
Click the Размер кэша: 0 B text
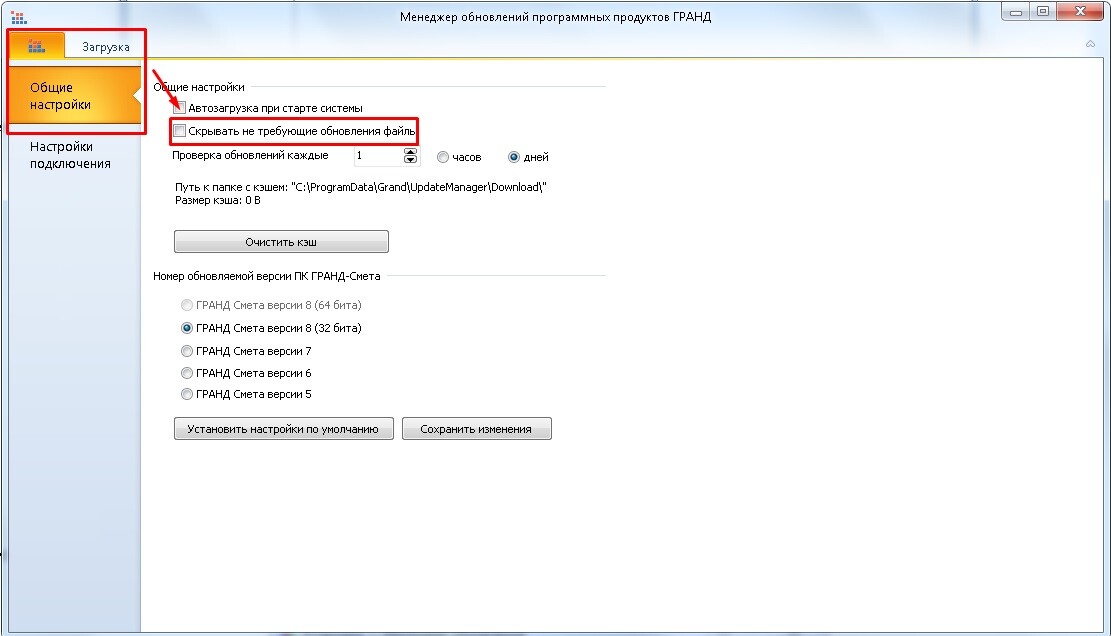218,200
